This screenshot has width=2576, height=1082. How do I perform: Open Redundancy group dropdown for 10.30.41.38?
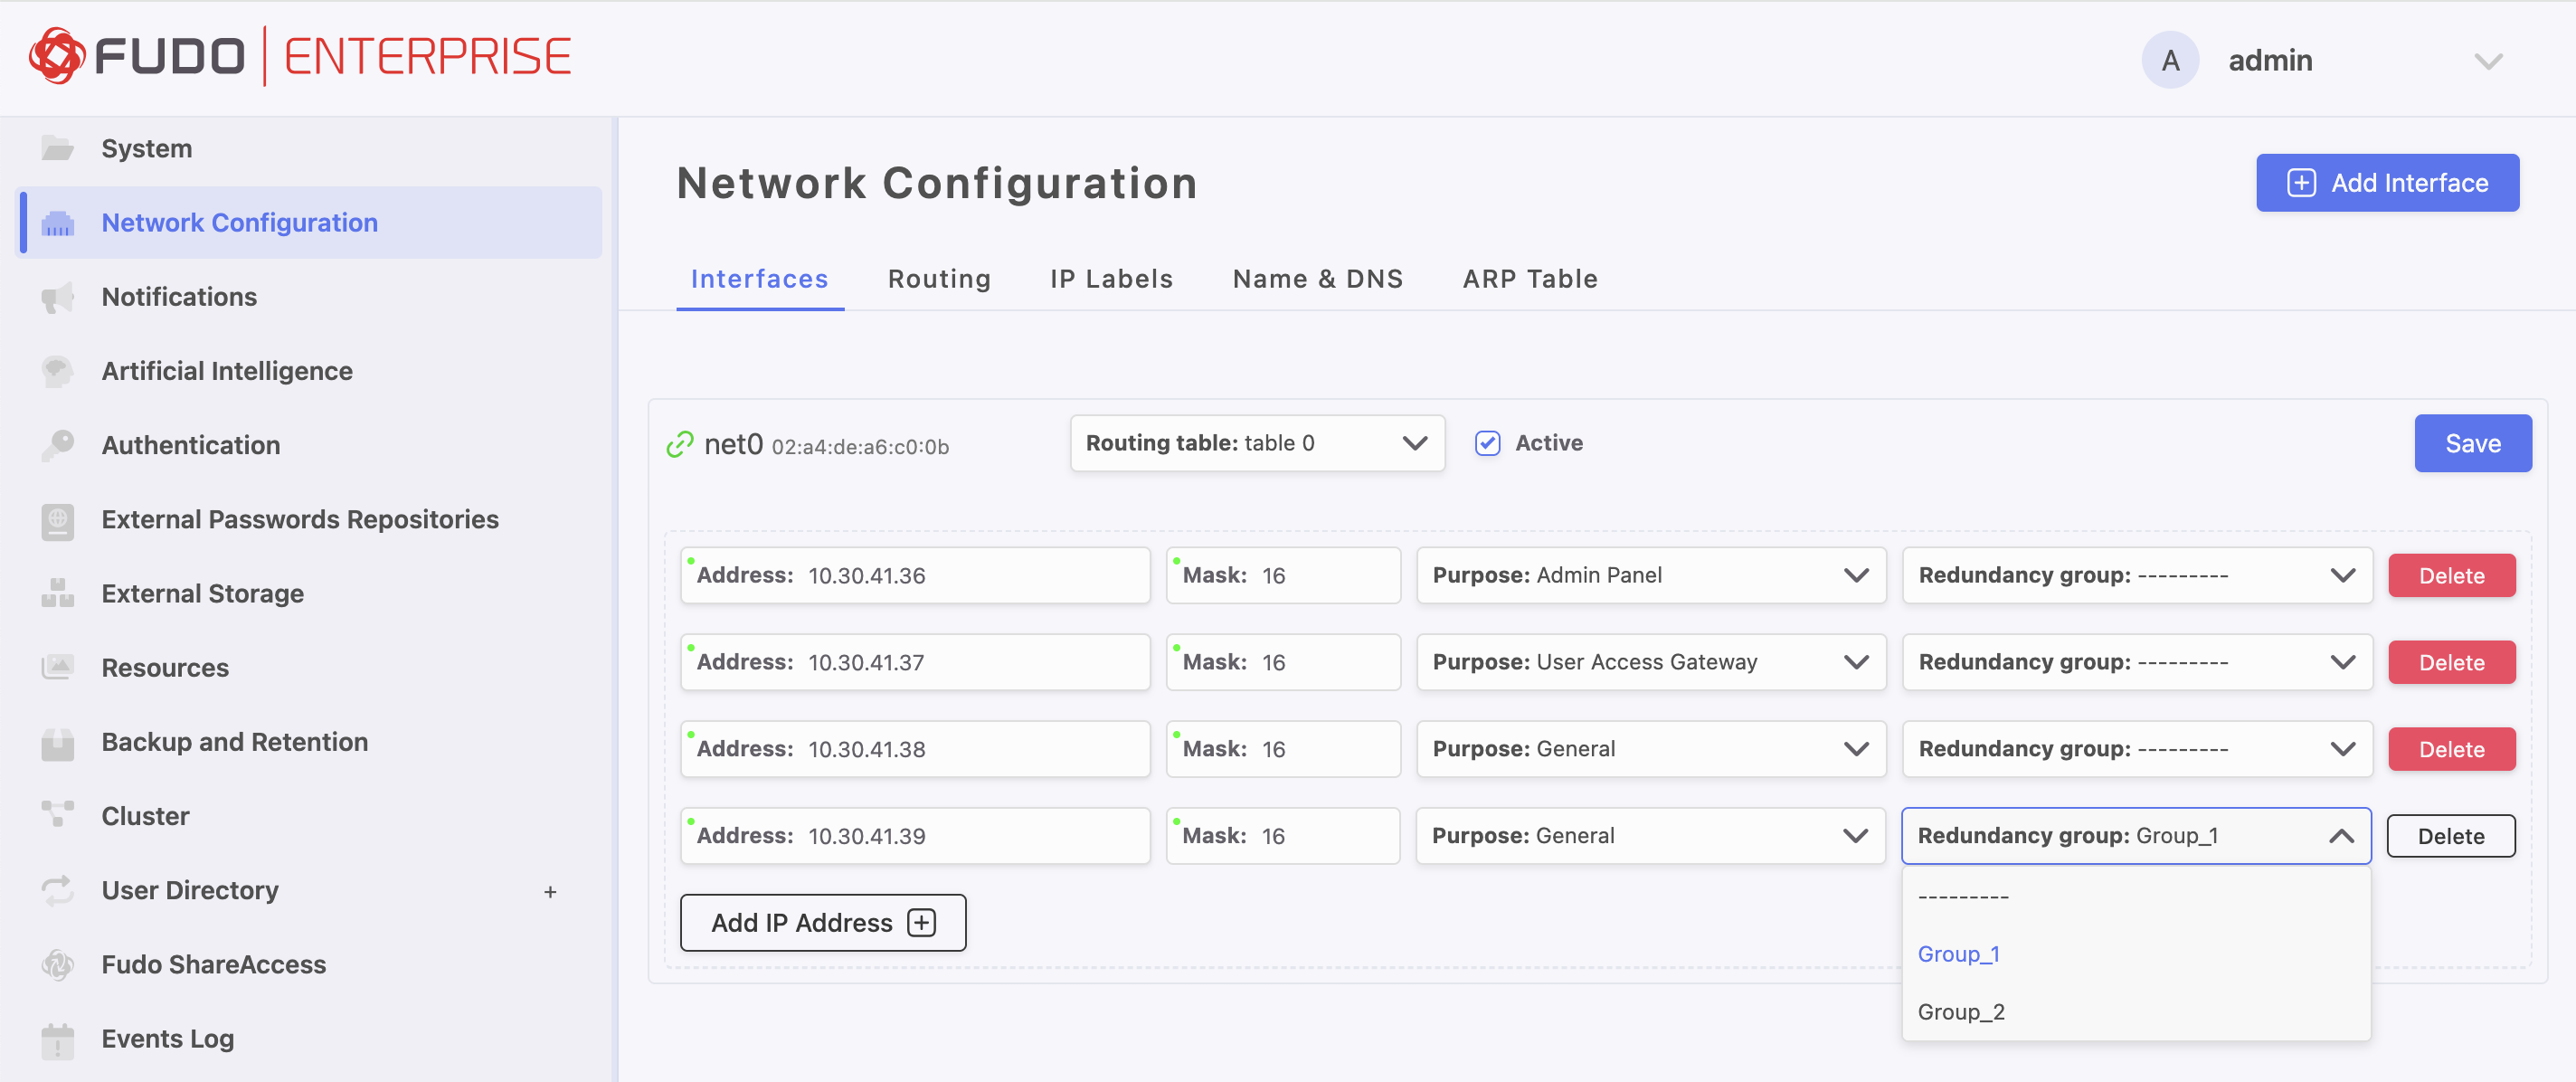coord(2137,749)
